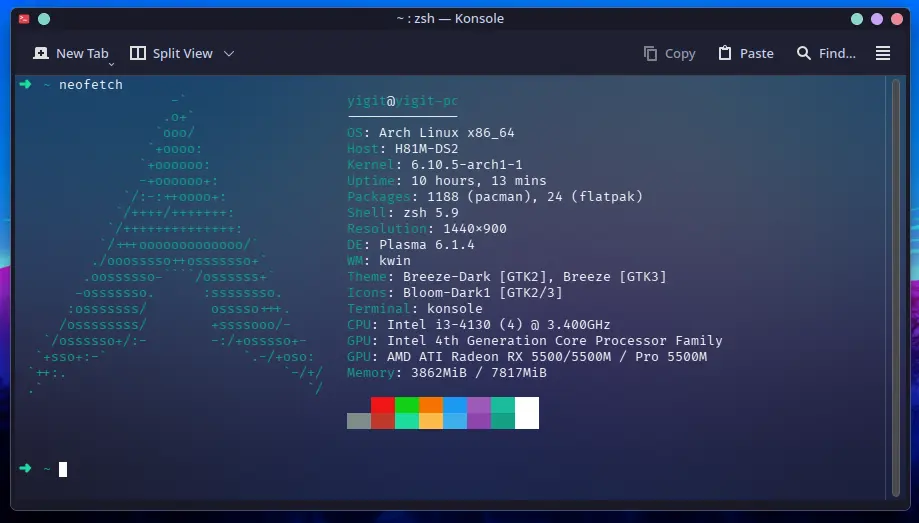919x523 pixels.
Task: Expand the New Tab dropdown arrow
Action: (111, 63)
